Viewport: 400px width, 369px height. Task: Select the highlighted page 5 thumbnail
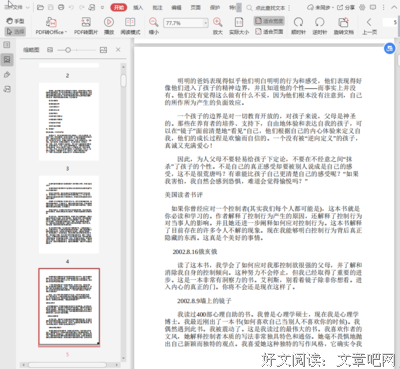69,307
